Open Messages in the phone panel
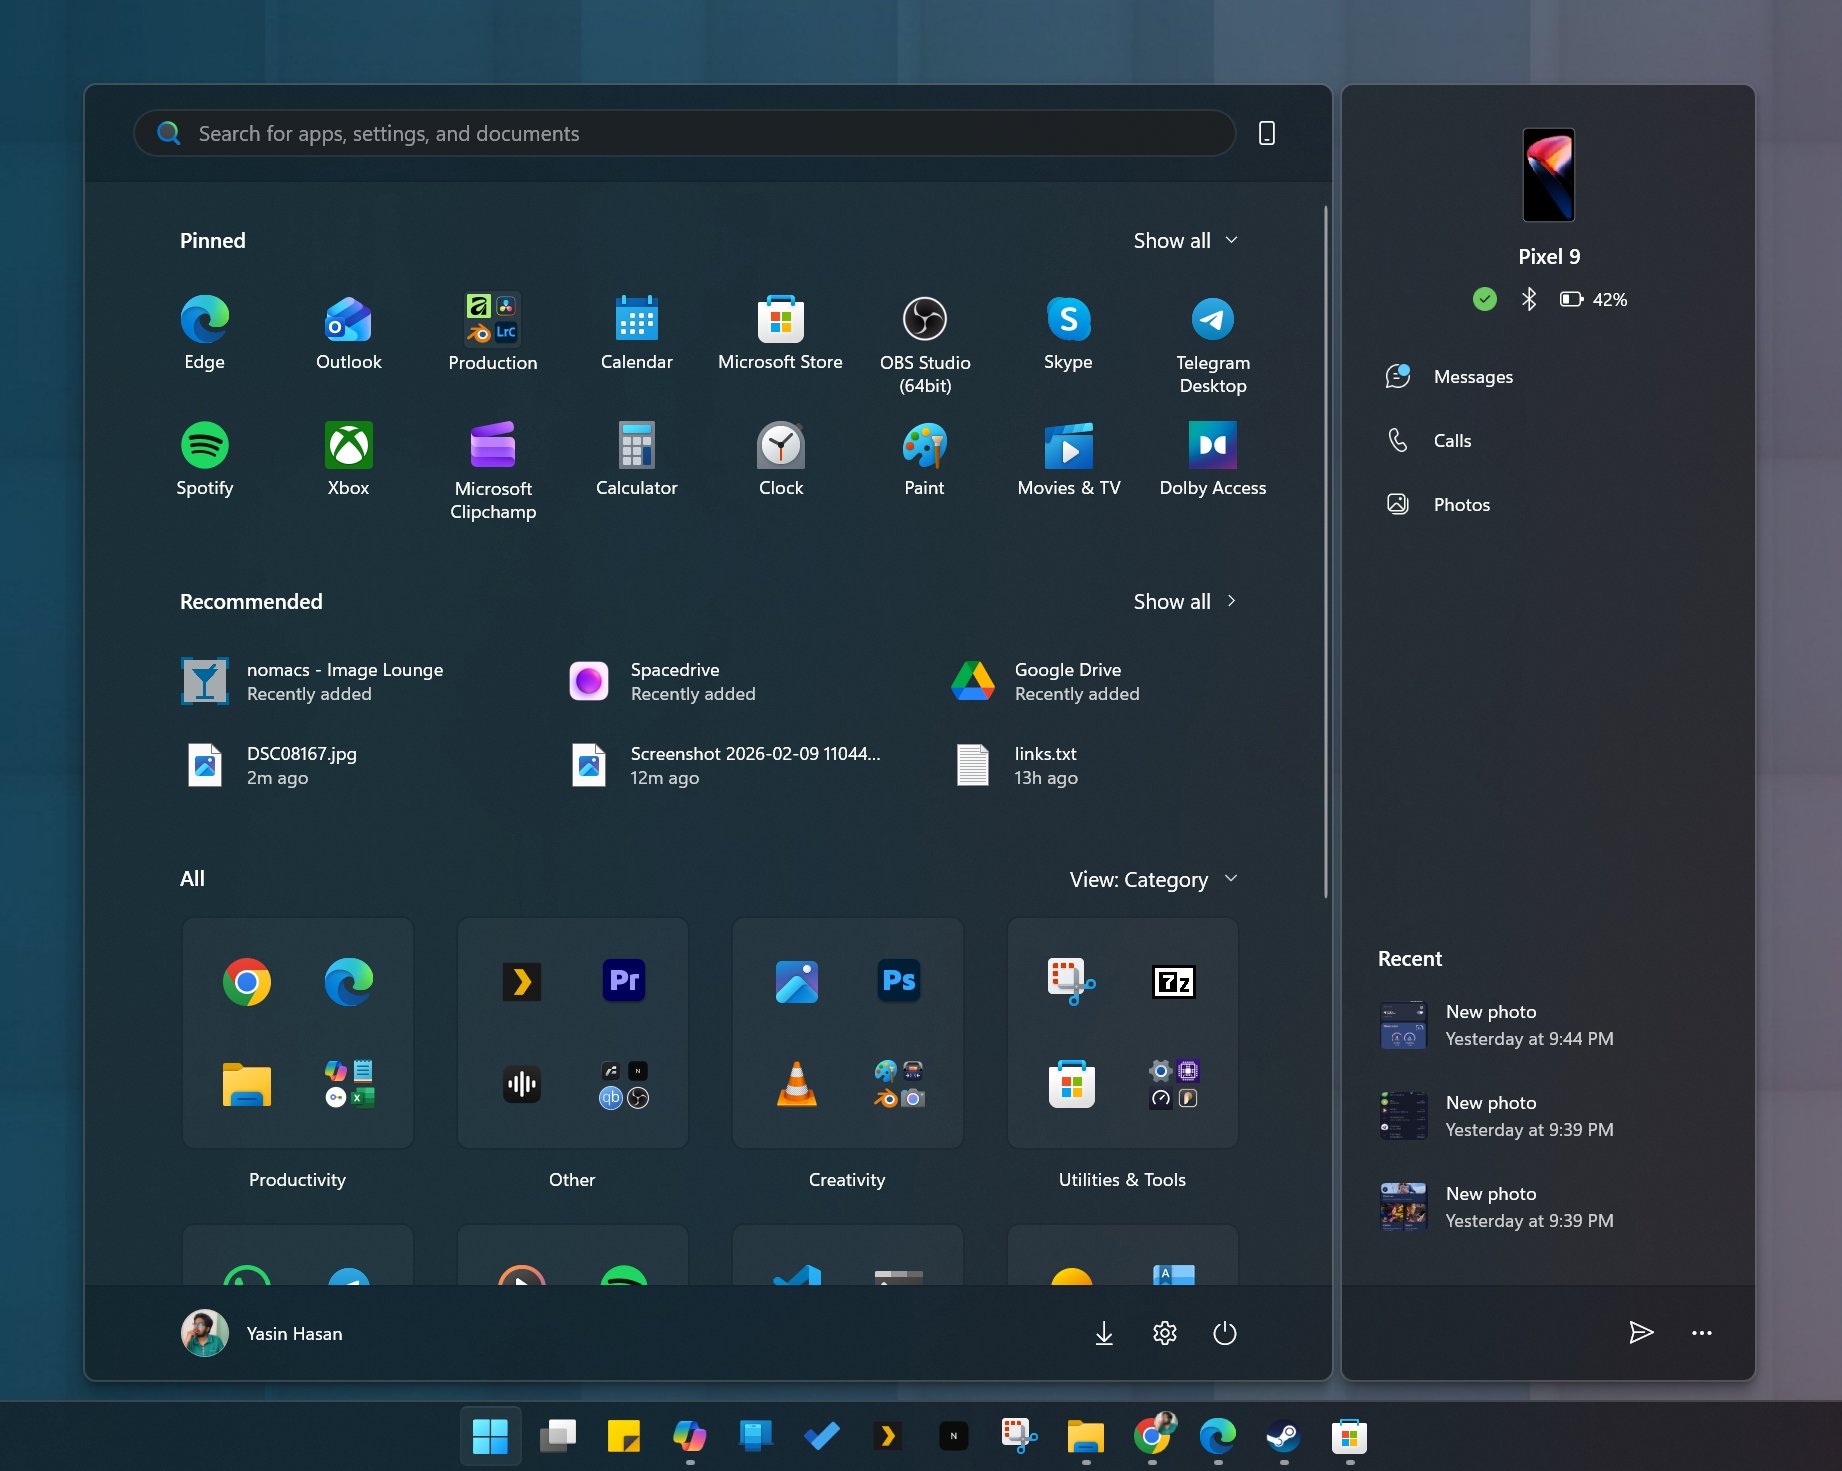Image resolution: width=1842 pixels, height=1471 pixels. click(x=1449, y=377)
